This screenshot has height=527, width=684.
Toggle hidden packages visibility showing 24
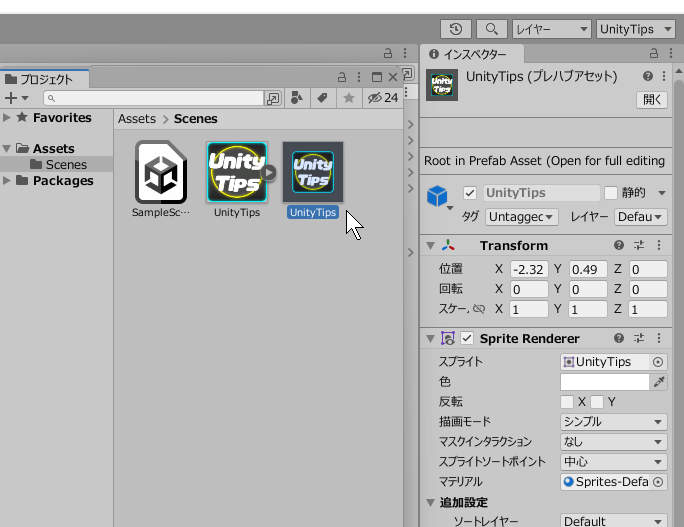(x=383, y=98)
